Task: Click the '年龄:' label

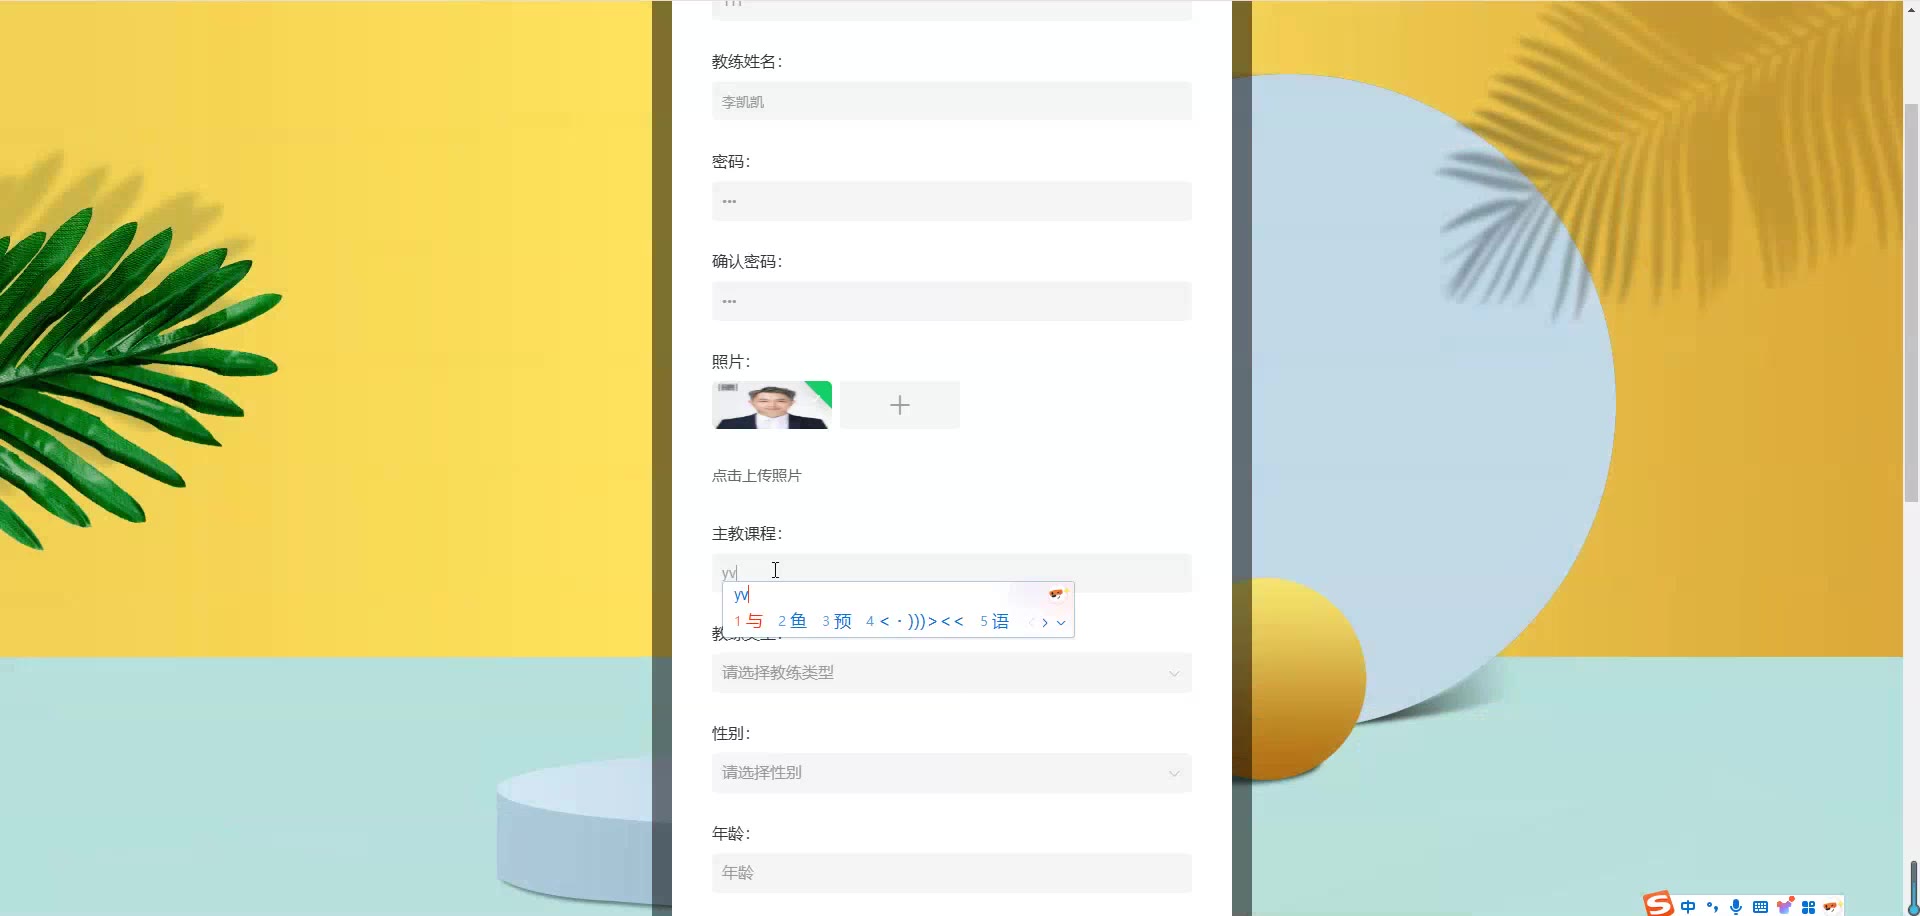Action: (731, 834)
